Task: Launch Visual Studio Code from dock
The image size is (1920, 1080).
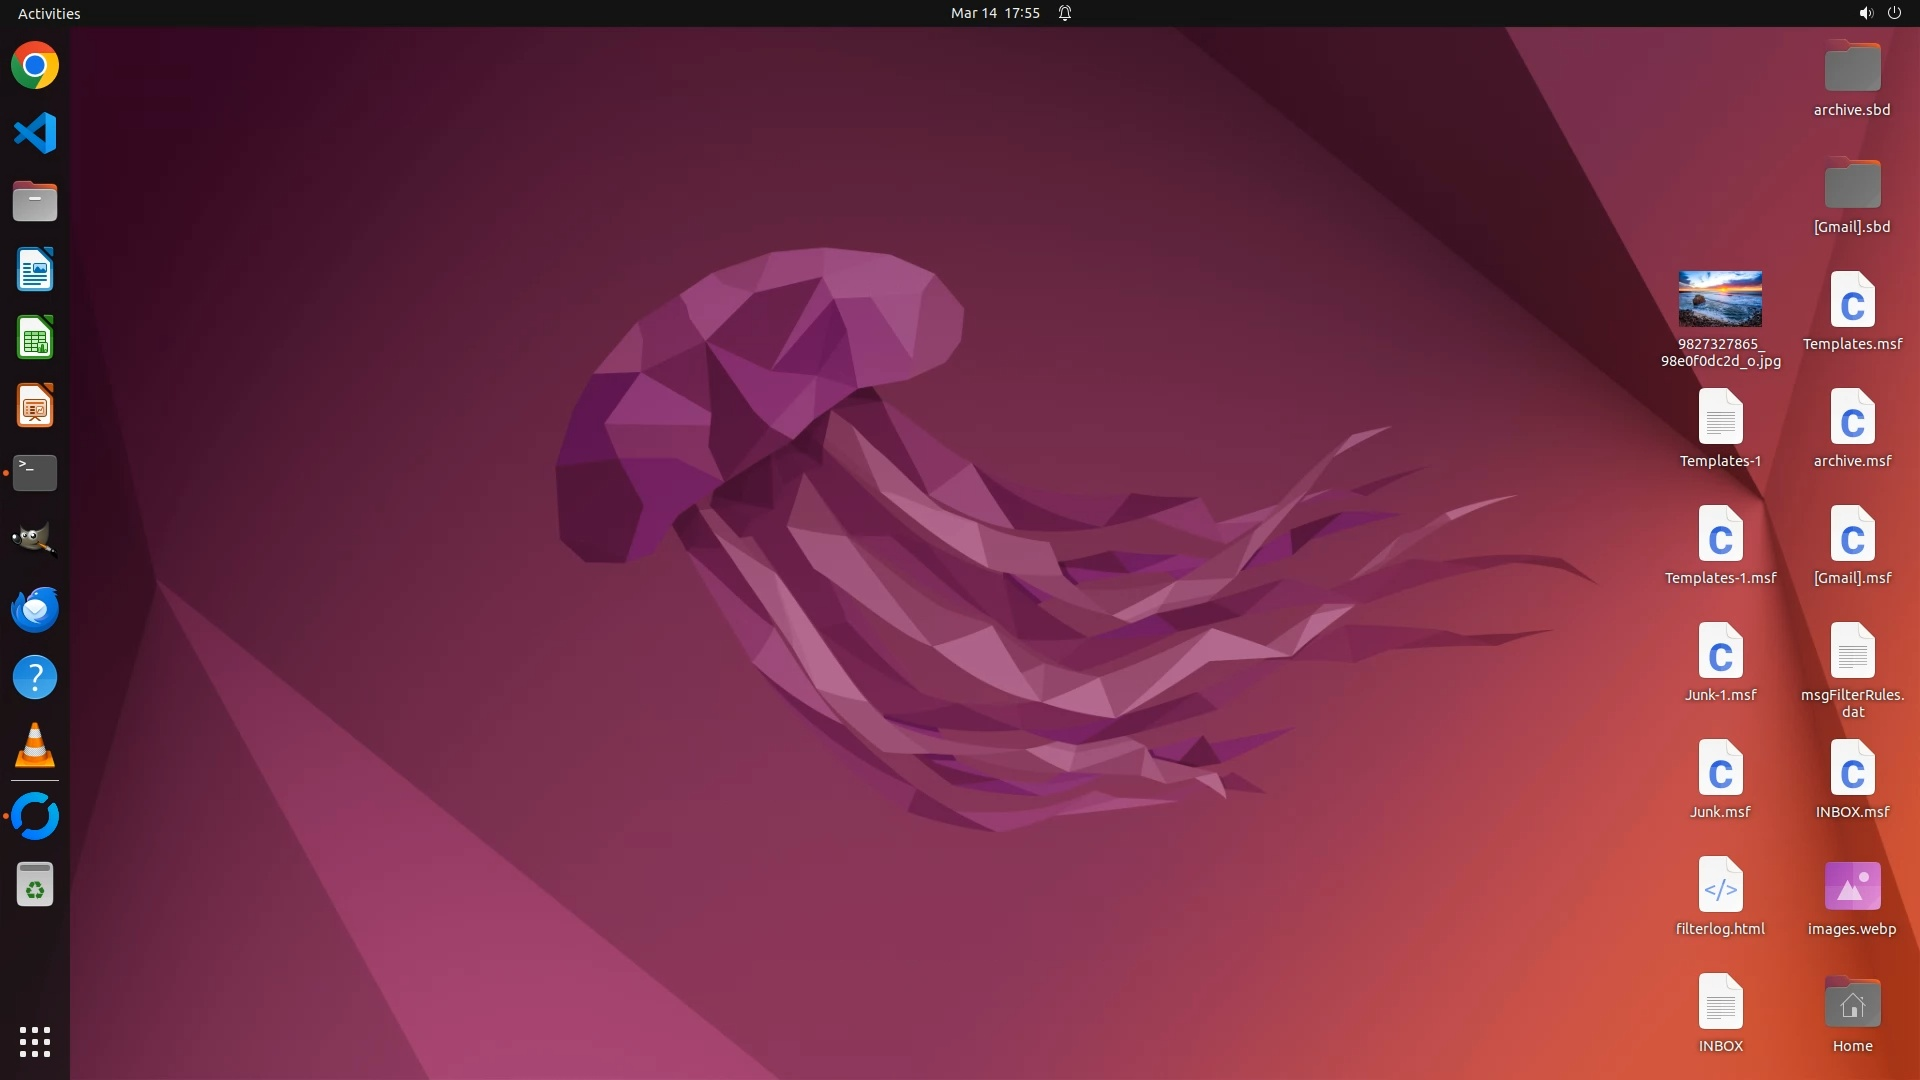Action: click(35, 133)
